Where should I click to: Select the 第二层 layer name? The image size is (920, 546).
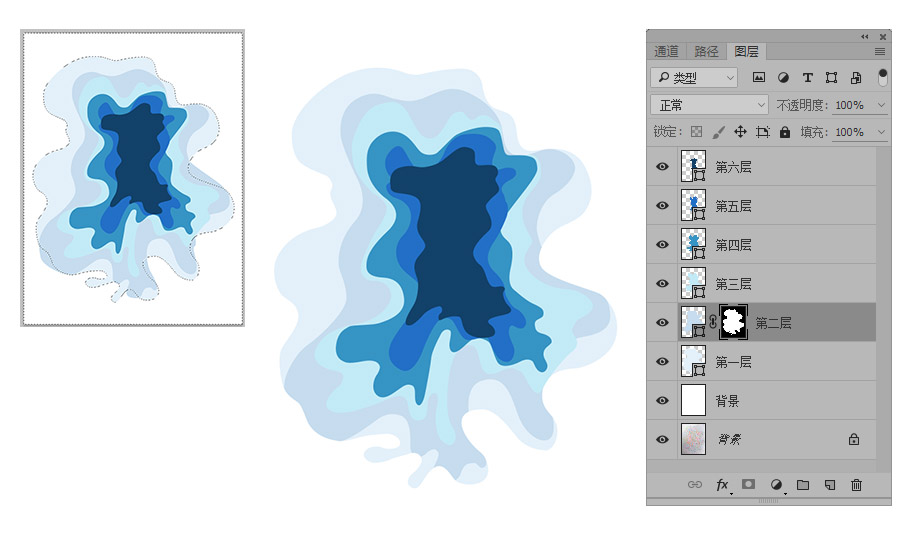tap(773, 323)
